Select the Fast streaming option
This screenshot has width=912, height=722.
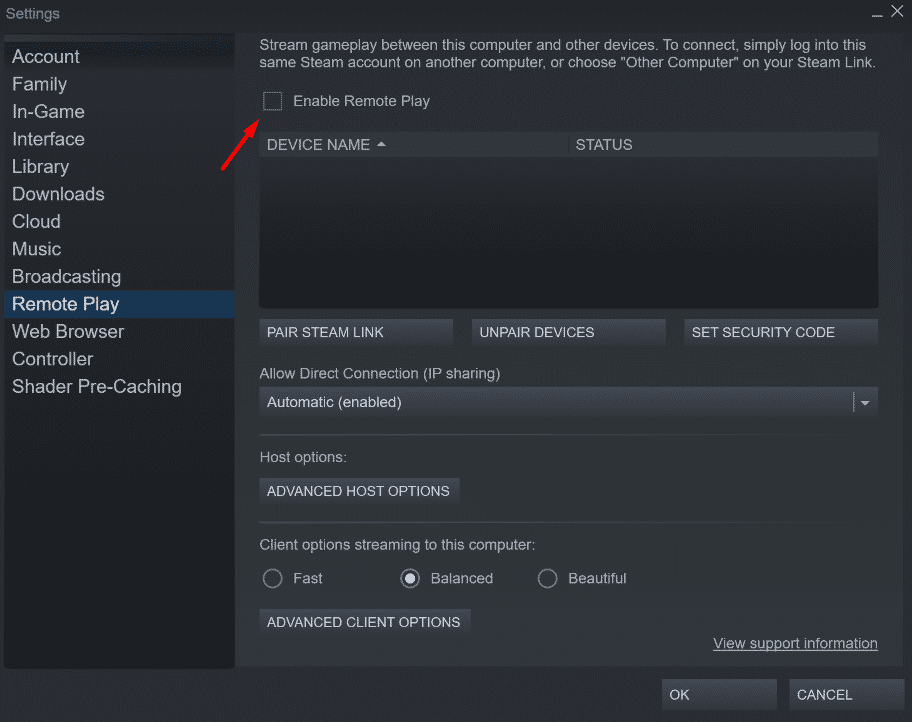272,578
